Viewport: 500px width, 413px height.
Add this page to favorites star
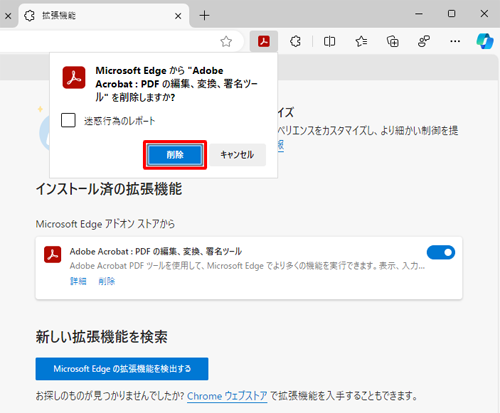tap(226, 41)
